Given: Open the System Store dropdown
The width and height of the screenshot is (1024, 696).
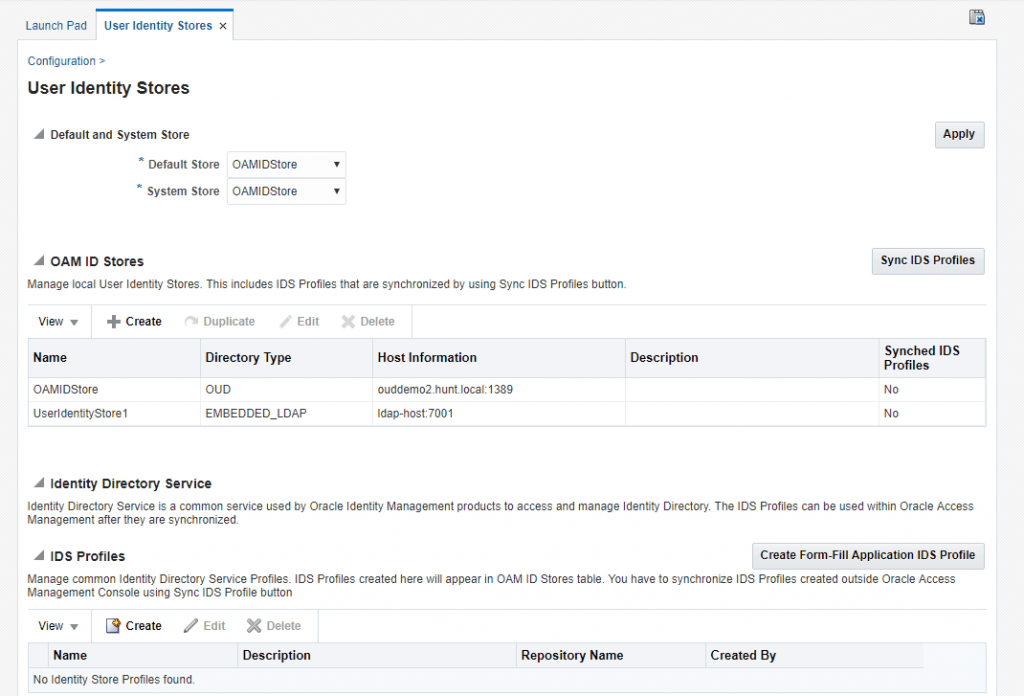Looking at the screenshot, I should pyautogui.click(x=286, y=191).
